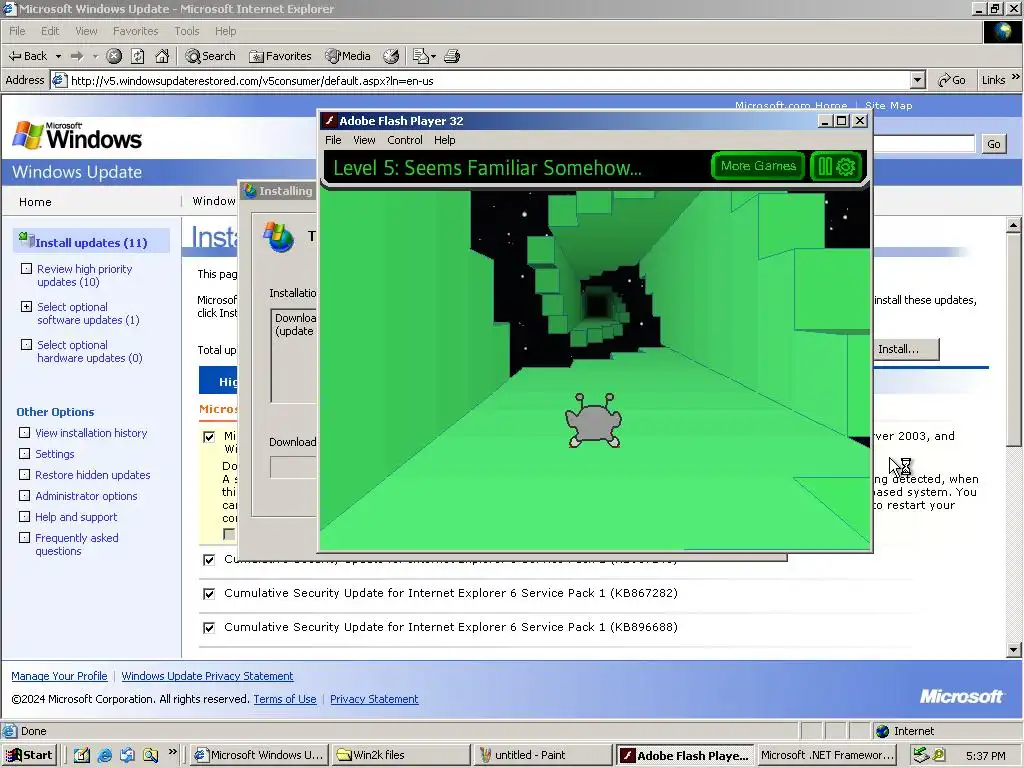The height and width of the screenshot is (768, 1024).
Task: Launch Internet Explorer from quick launch
Action: point(104,755)
